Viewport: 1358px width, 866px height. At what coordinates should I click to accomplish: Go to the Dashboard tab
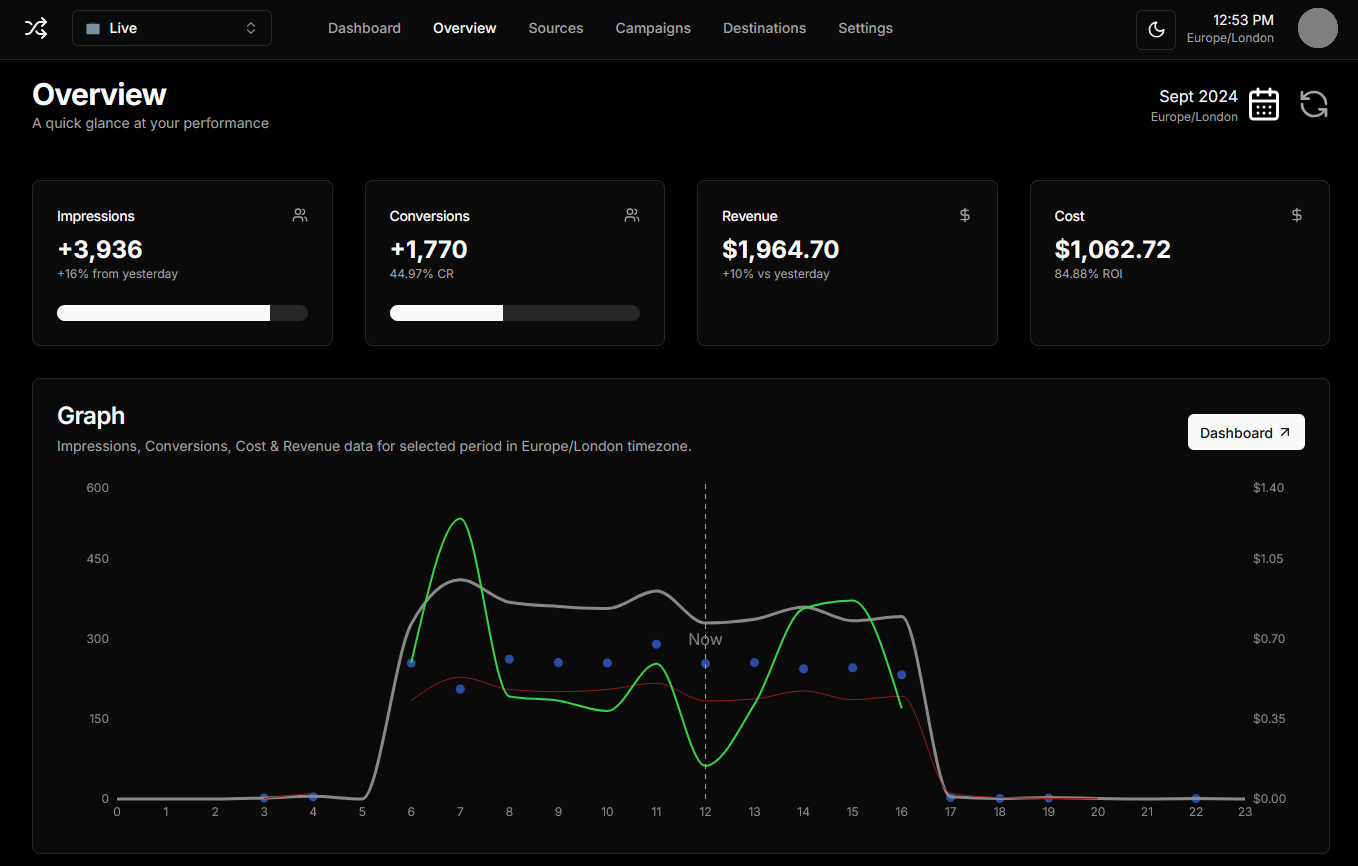[x=364, y=28]
